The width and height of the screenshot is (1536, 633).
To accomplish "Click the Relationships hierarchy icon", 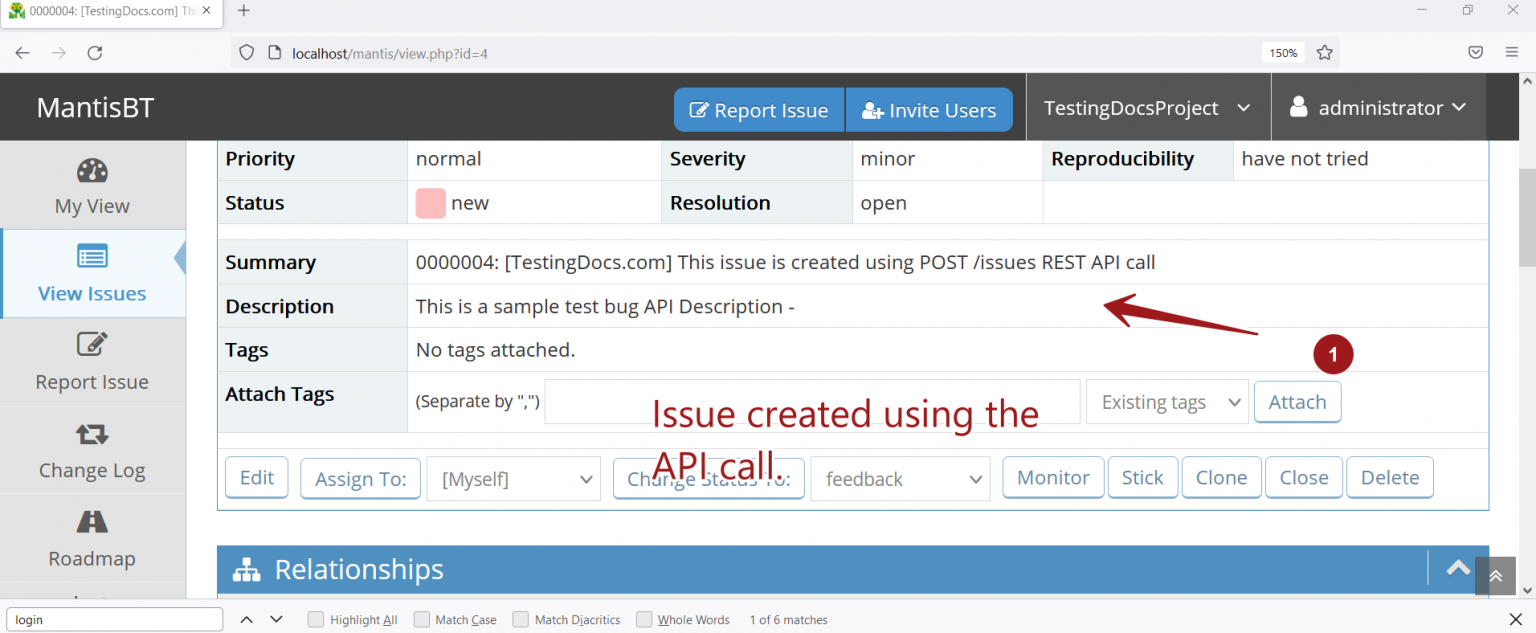I will (x=246, y=569).
